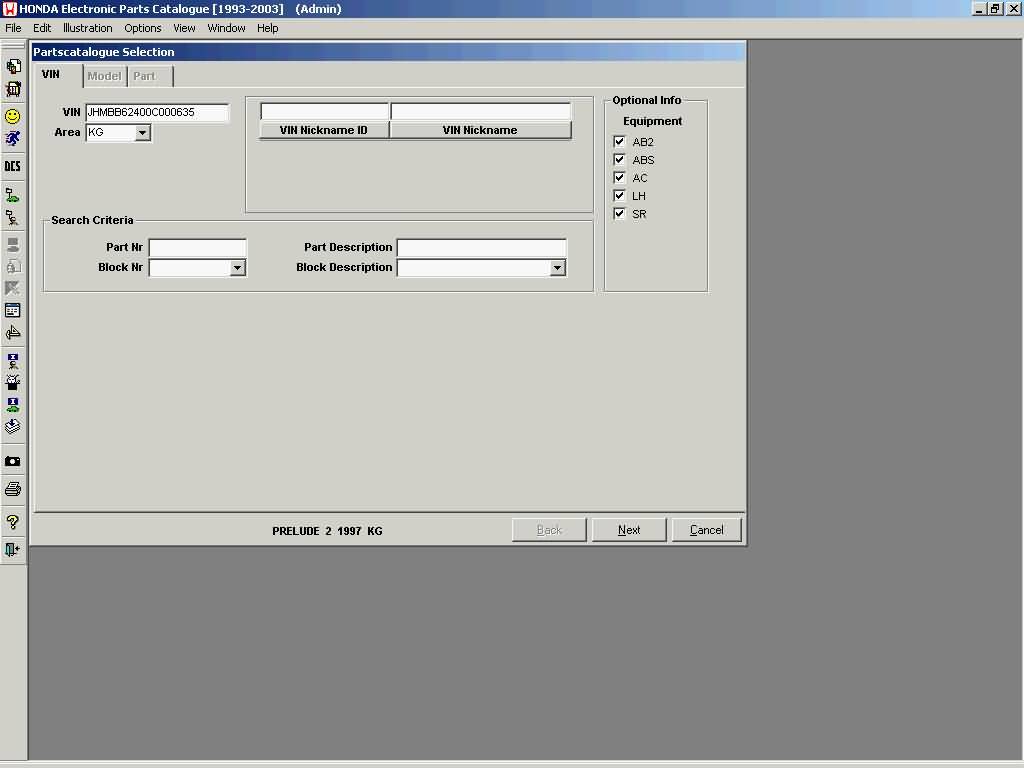Click the green car info icon
The image size is (1024, 768).
point(13,405)
